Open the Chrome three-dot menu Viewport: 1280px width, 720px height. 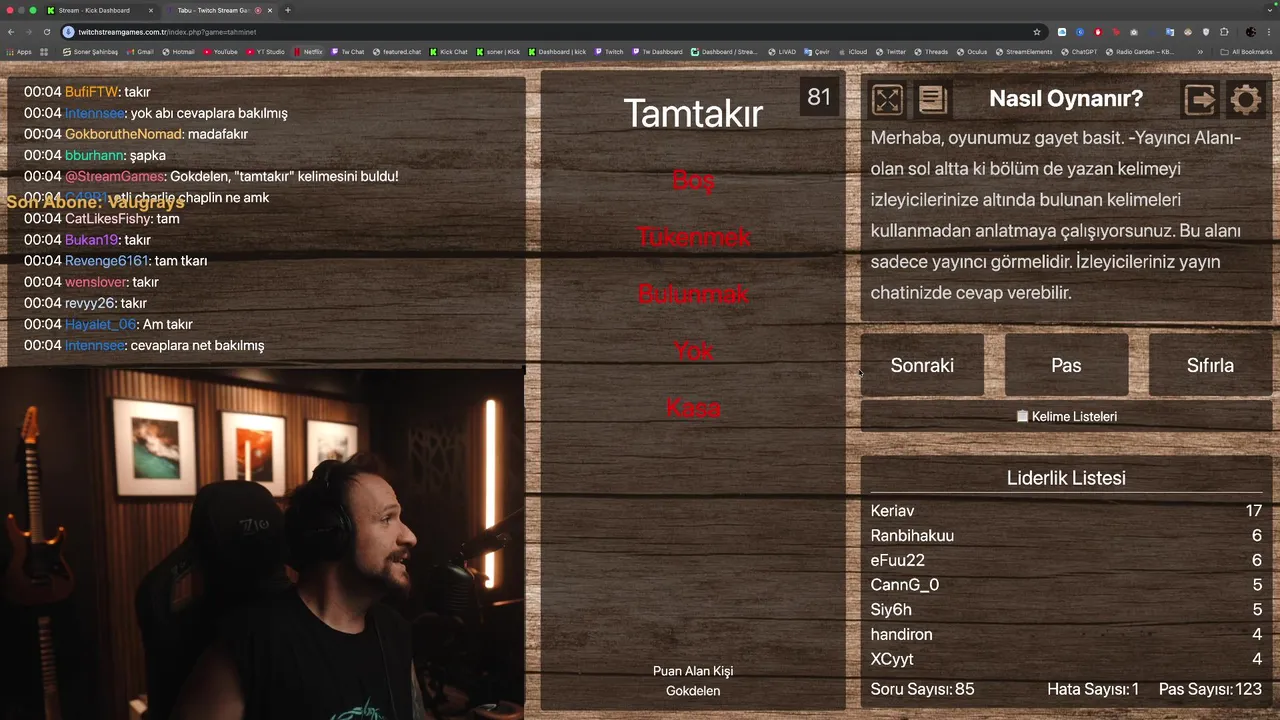tap(1269, 32)
